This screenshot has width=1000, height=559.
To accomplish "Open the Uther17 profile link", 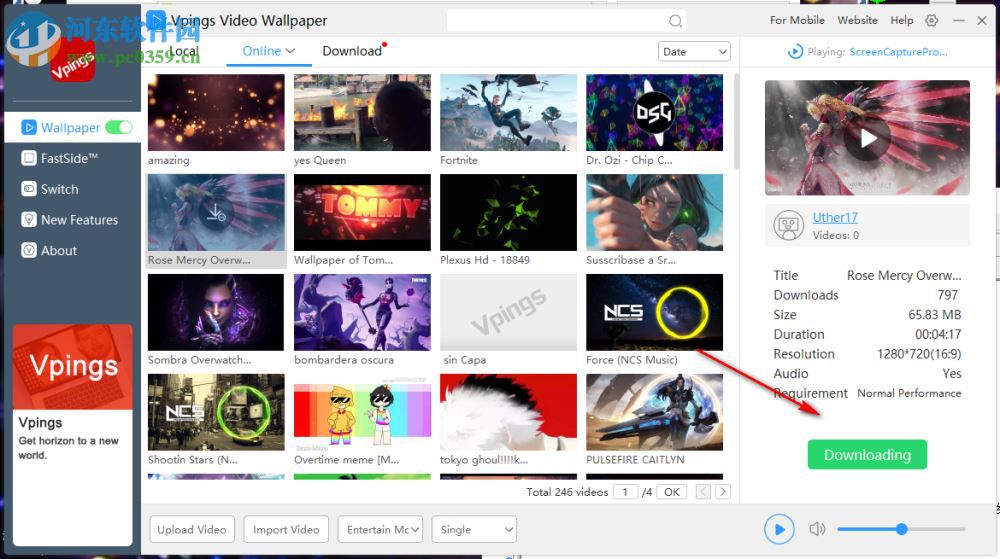I will click(835, 217).
